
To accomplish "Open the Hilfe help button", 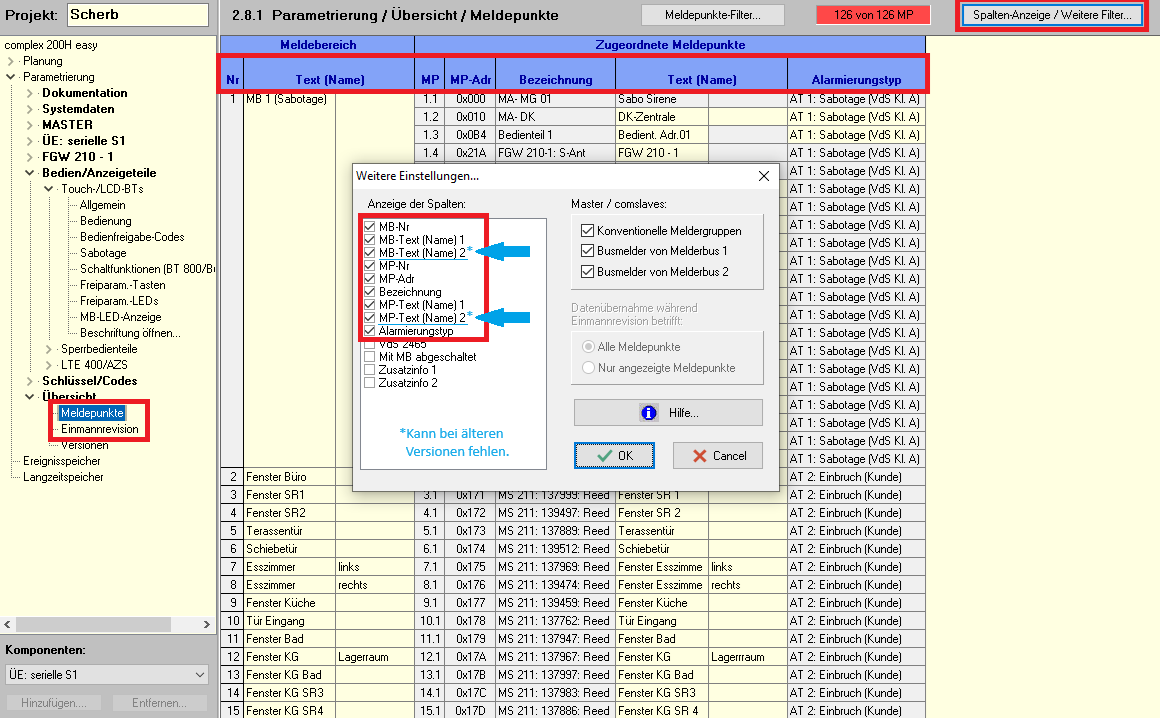I will [x=668, y=413].
